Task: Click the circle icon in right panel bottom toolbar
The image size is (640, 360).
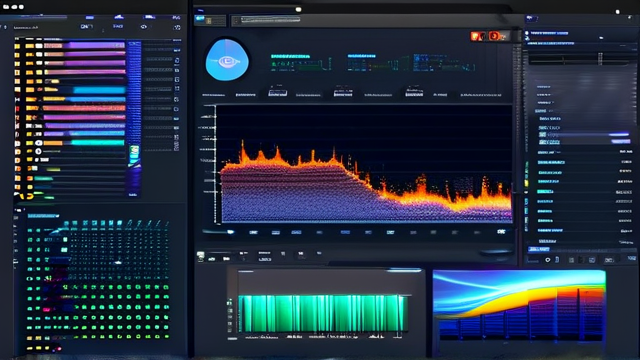Action: point(548,260)
